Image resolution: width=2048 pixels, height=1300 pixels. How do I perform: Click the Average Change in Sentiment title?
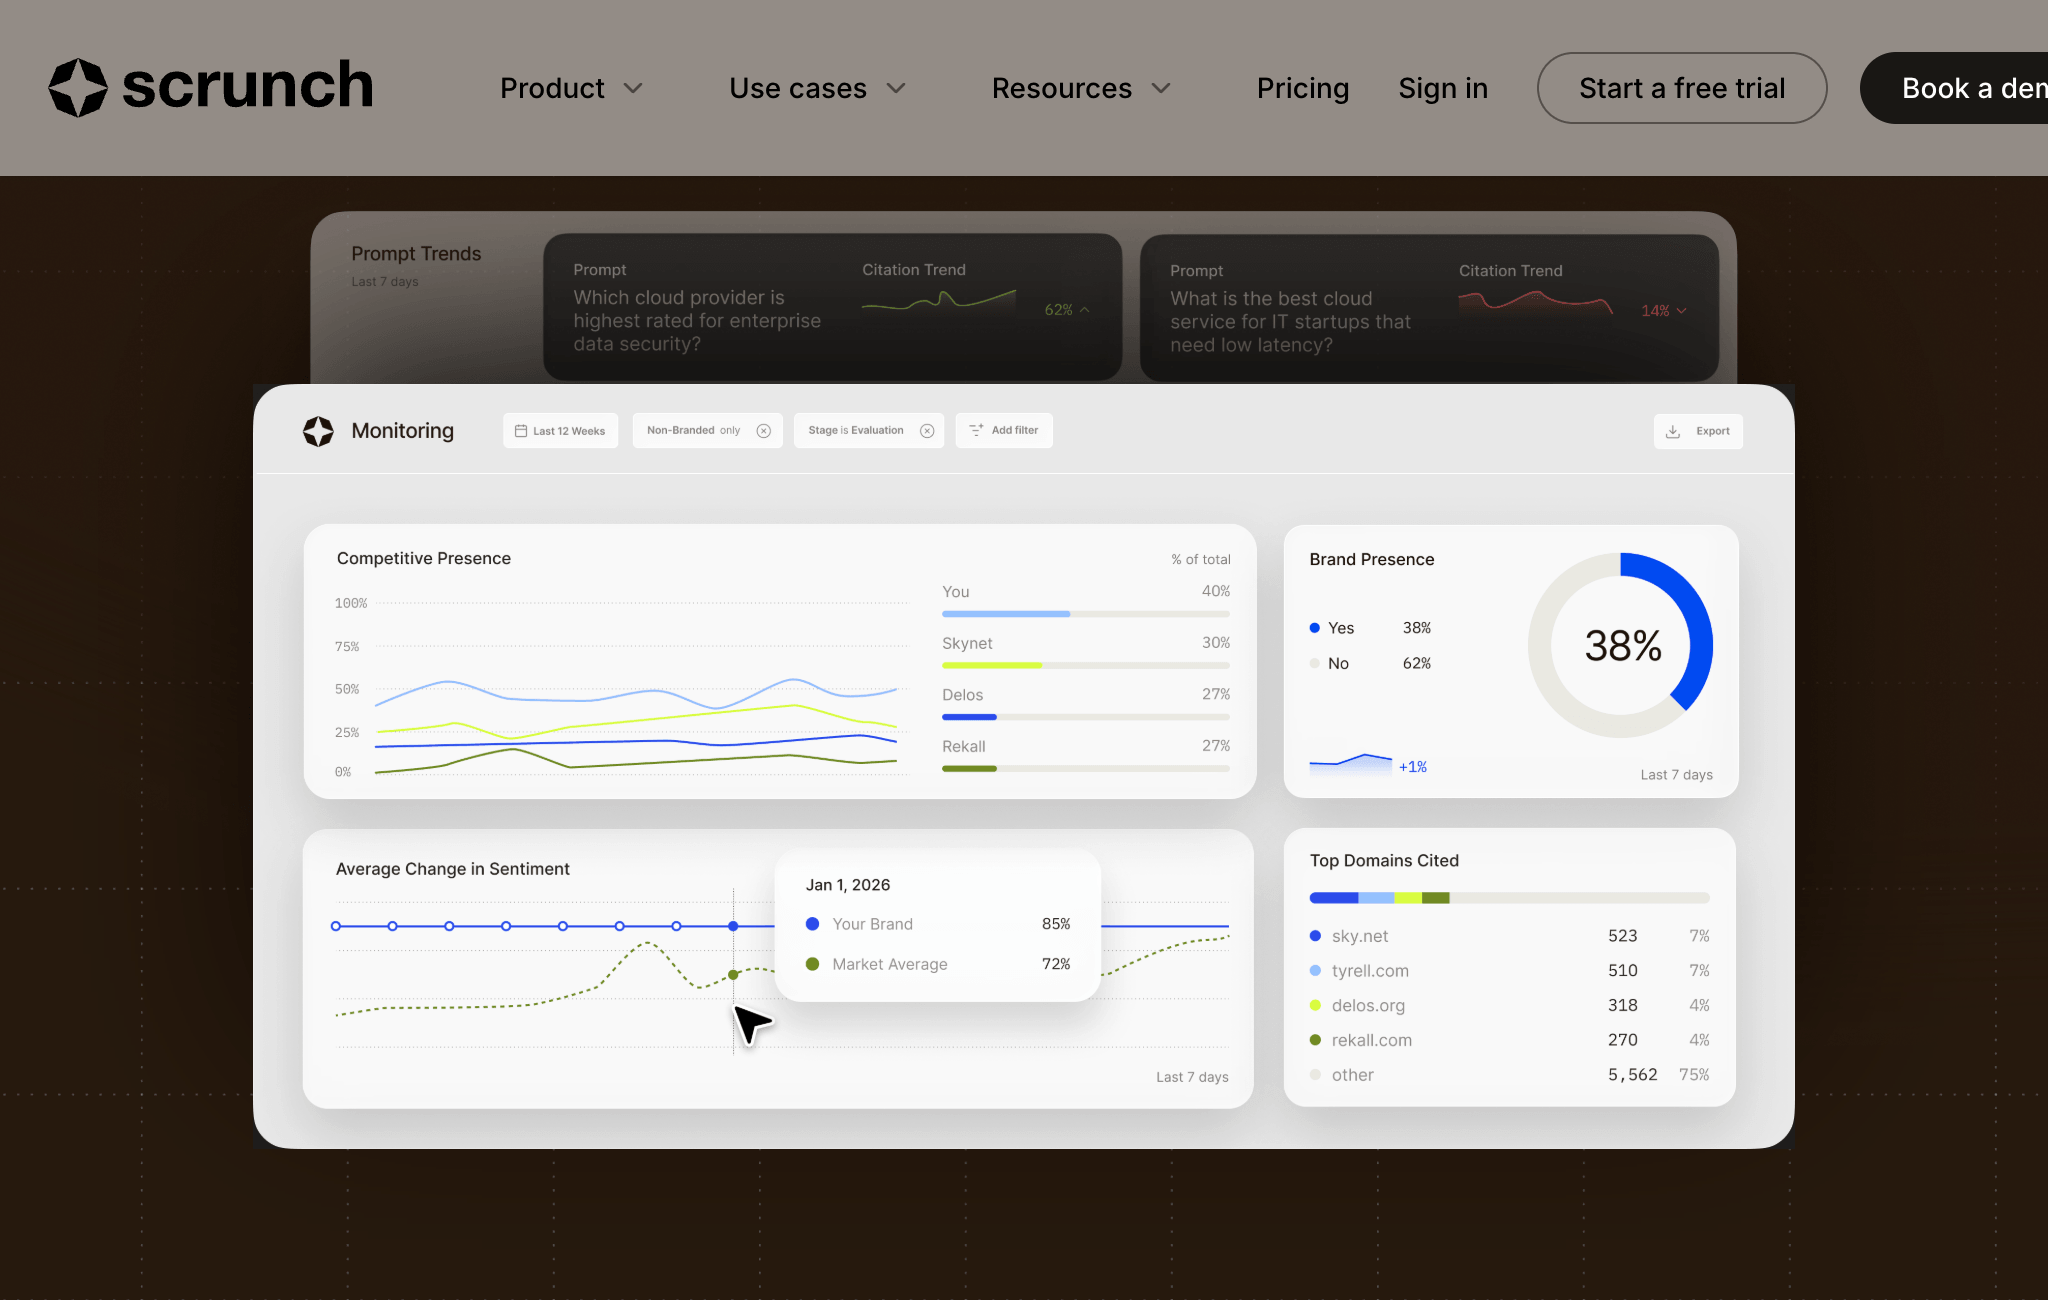[x=453, y=869]
